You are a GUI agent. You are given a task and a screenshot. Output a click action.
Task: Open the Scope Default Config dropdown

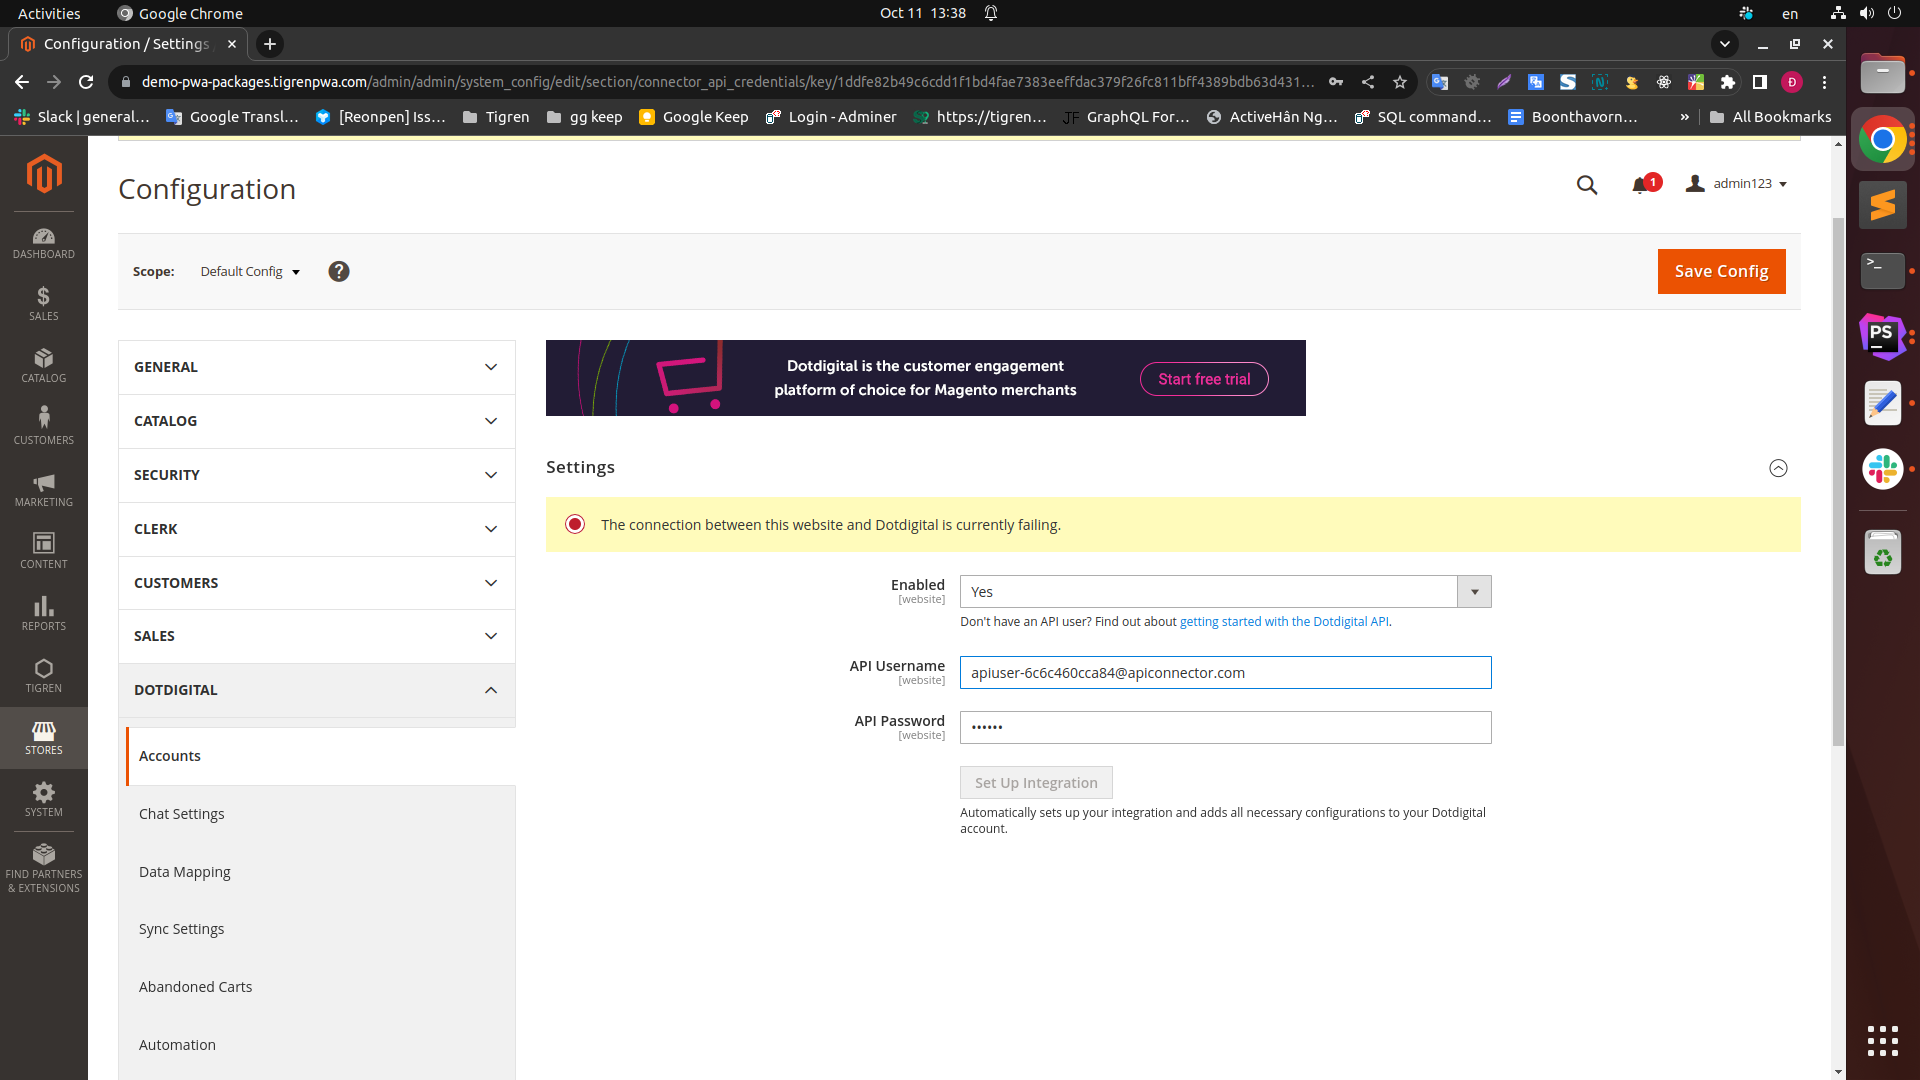point(250,272)
